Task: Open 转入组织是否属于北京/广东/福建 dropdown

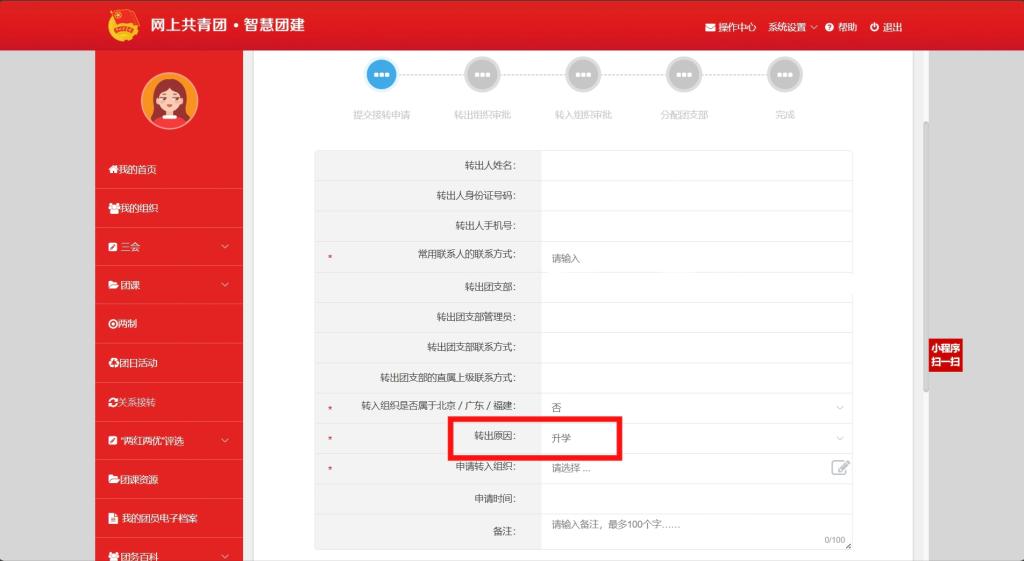Action: click(695, 408)
